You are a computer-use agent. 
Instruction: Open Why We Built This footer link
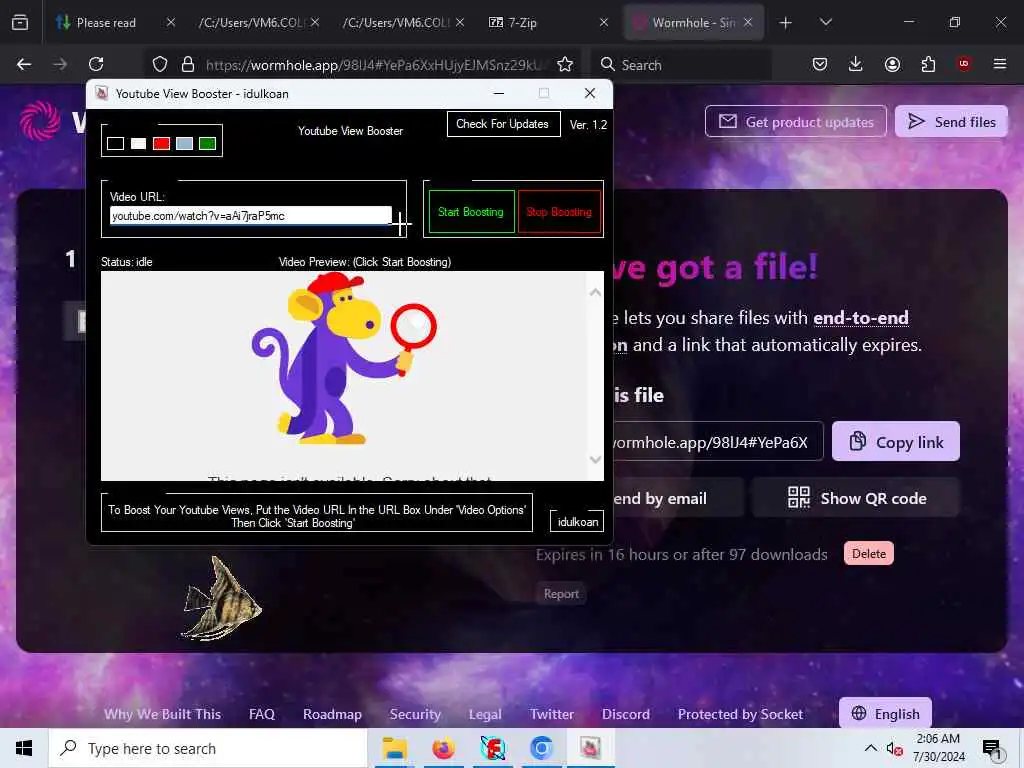(163, 714)
